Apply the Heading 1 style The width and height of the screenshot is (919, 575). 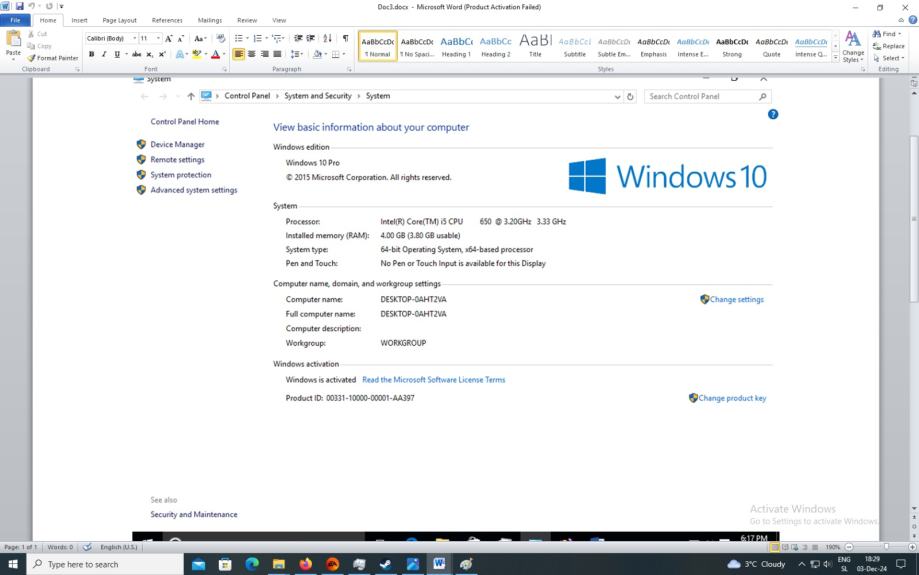click(456, 46)
